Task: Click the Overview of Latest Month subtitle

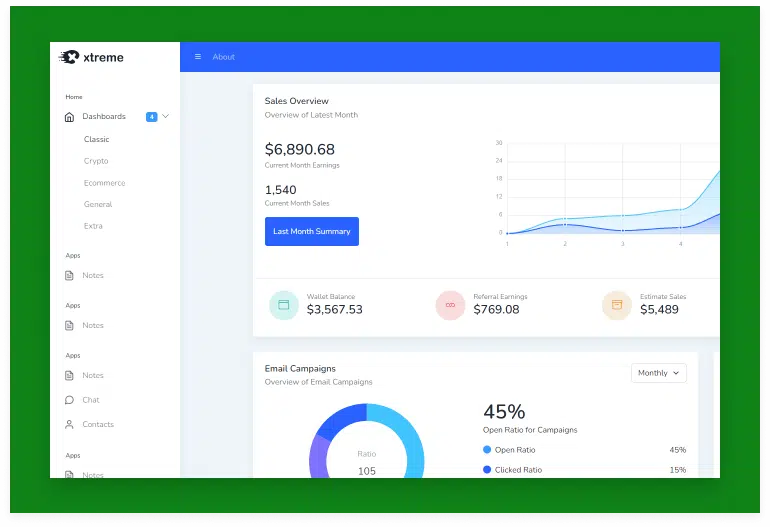Action: tap(311, 115)
